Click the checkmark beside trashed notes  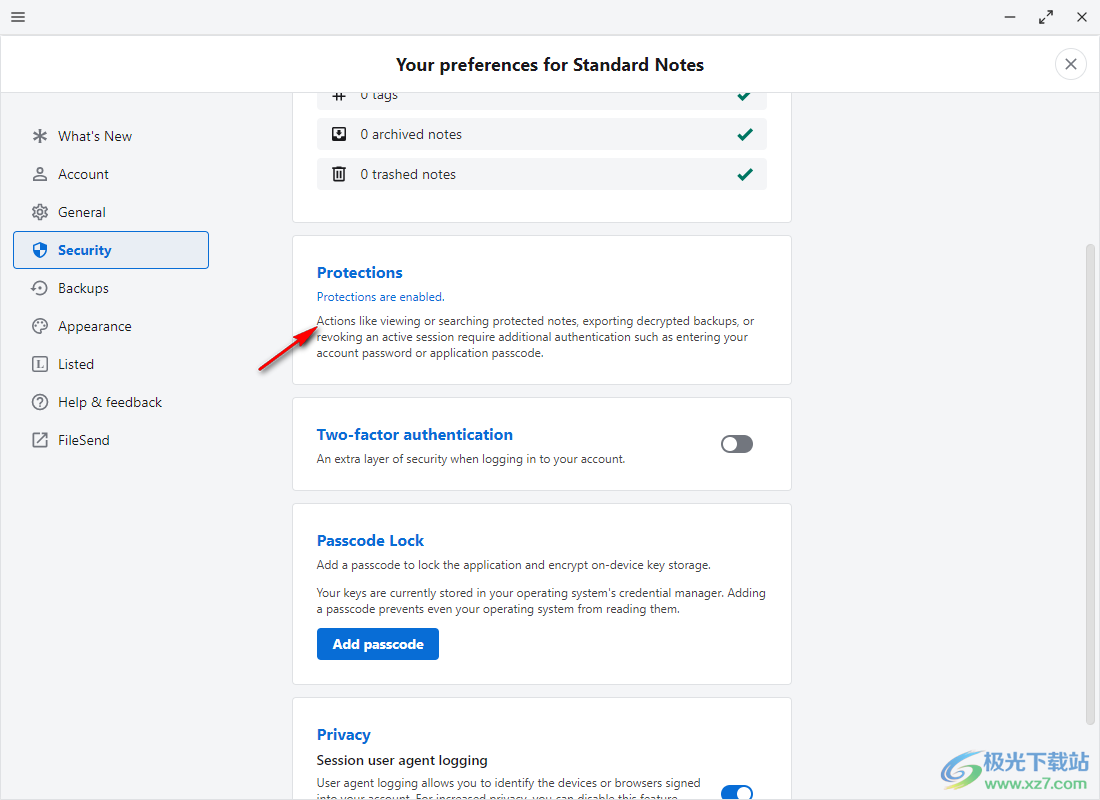(x=745, y=174)
